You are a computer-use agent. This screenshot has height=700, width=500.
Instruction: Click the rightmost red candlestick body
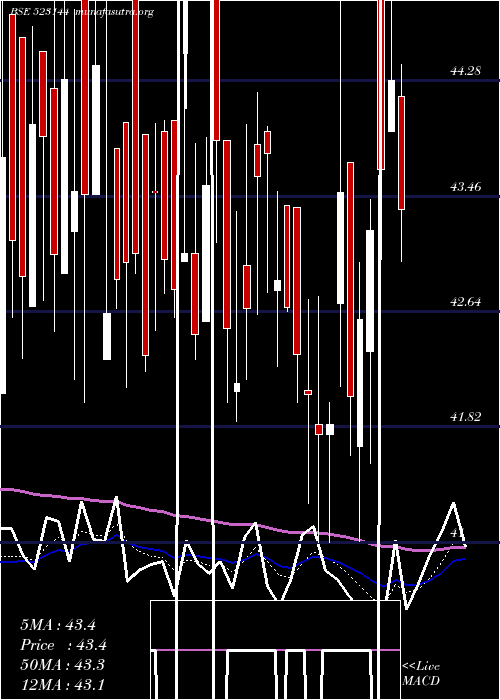[401, 153]
